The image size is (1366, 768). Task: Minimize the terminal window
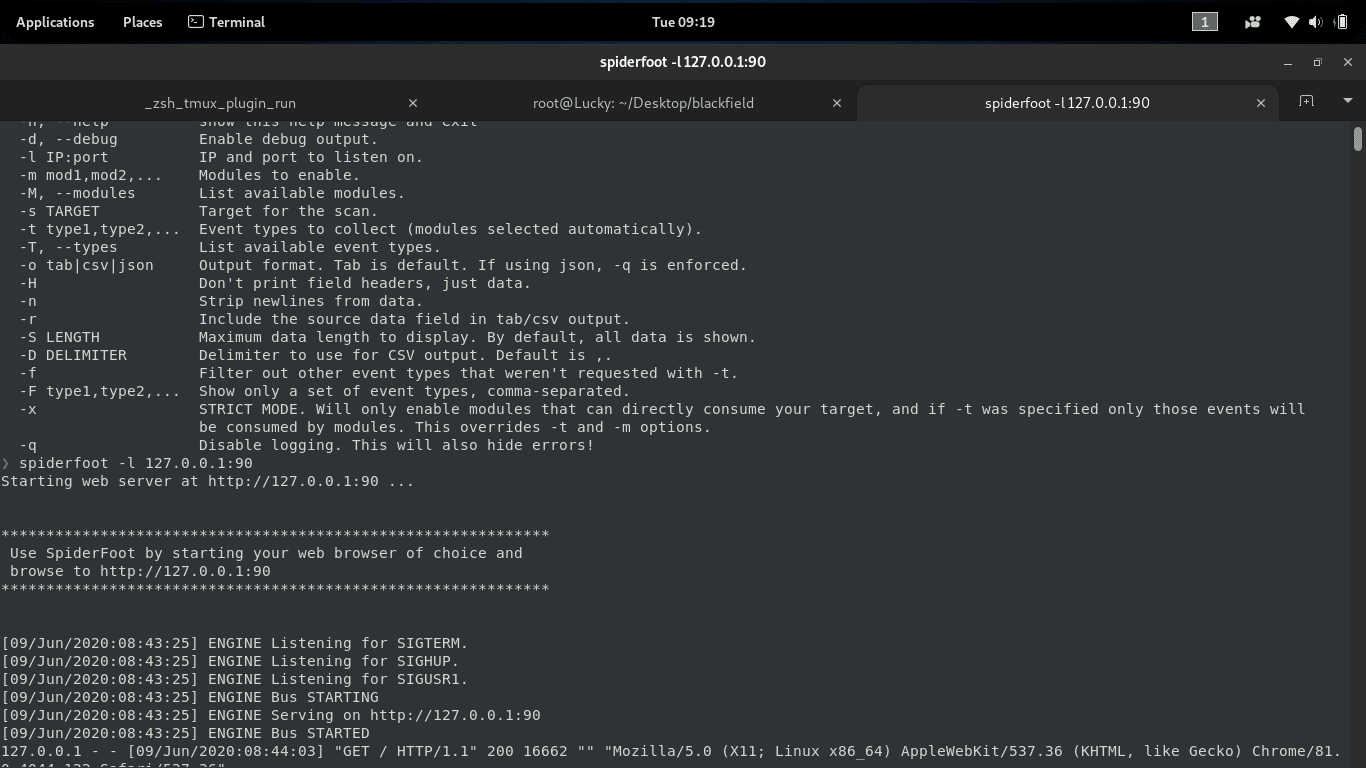click(x=1288, y=62)
